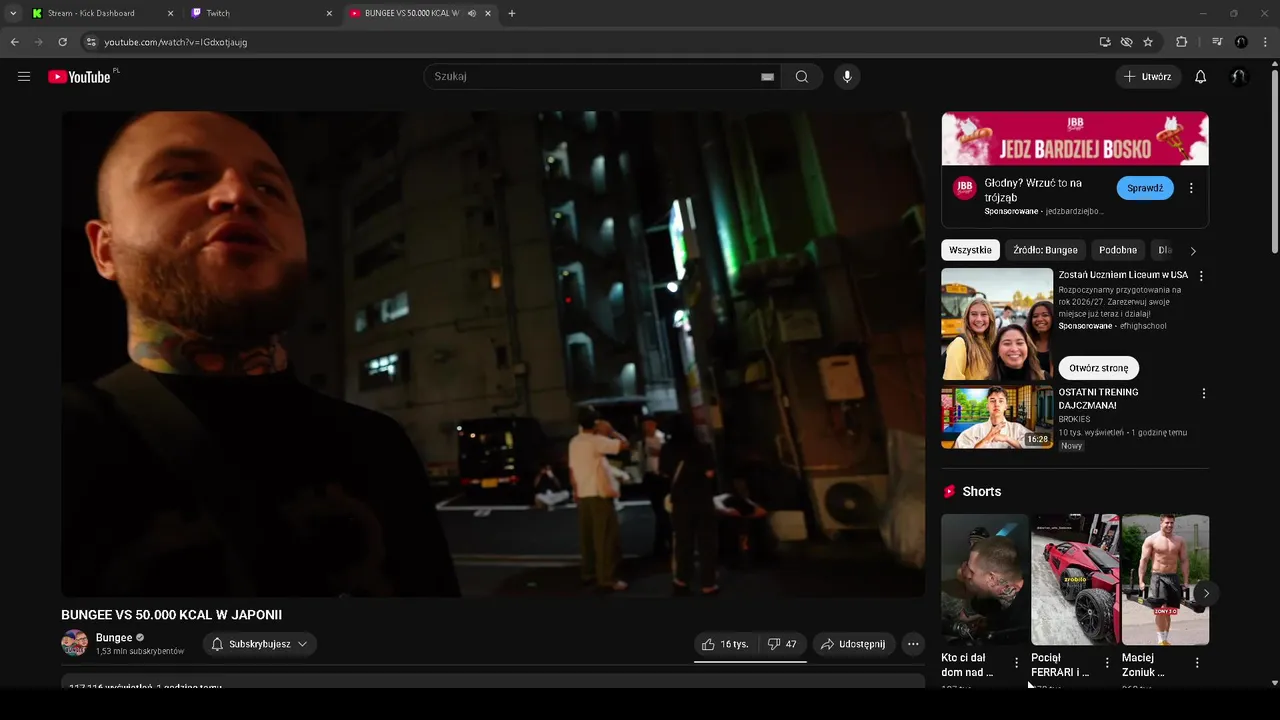
Task: Open options for Zostań Uczniem Liceum ad
Action: click(1201, 276)
